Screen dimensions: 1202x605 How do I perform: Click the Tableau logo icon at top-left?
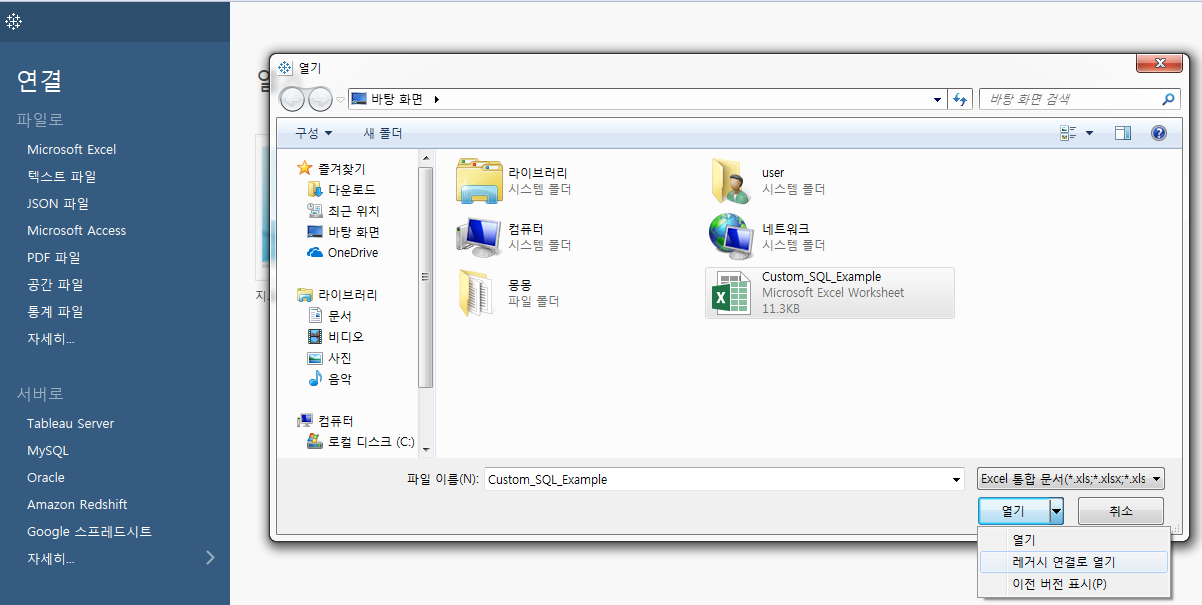click(13, 21)
